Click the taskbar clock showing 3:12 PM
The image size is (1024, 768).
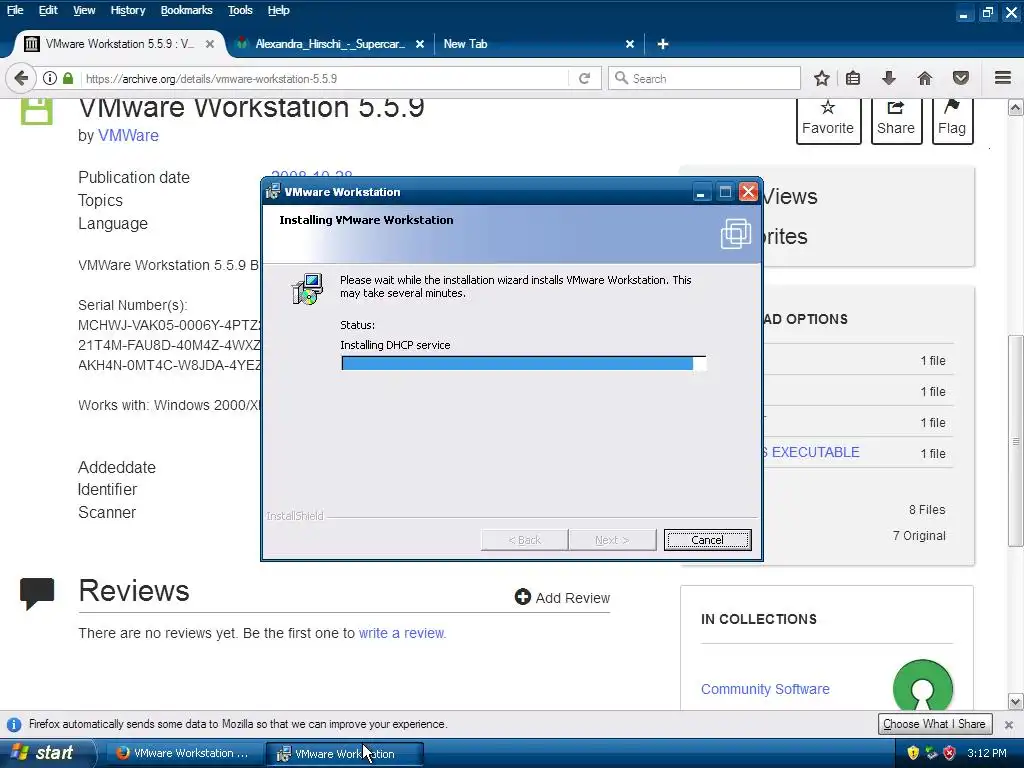pos(987,753)
